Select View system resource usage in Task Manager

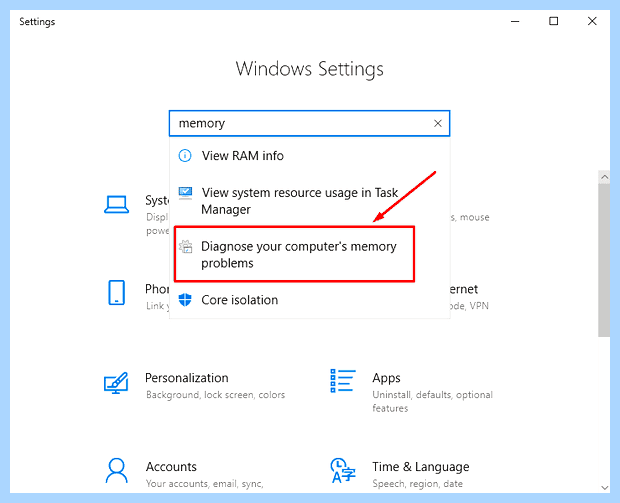309,200
